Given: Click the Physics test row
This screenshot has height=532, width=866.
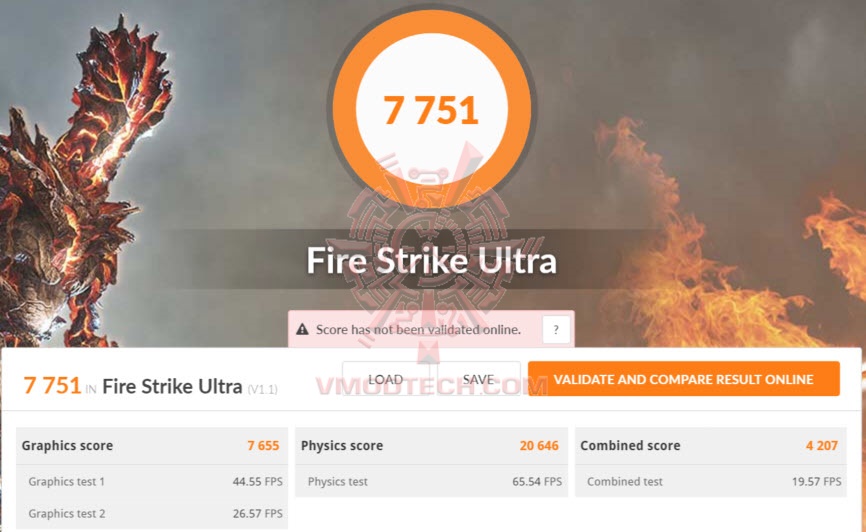Looking at the screenshot, I should (x=431, y=481).
